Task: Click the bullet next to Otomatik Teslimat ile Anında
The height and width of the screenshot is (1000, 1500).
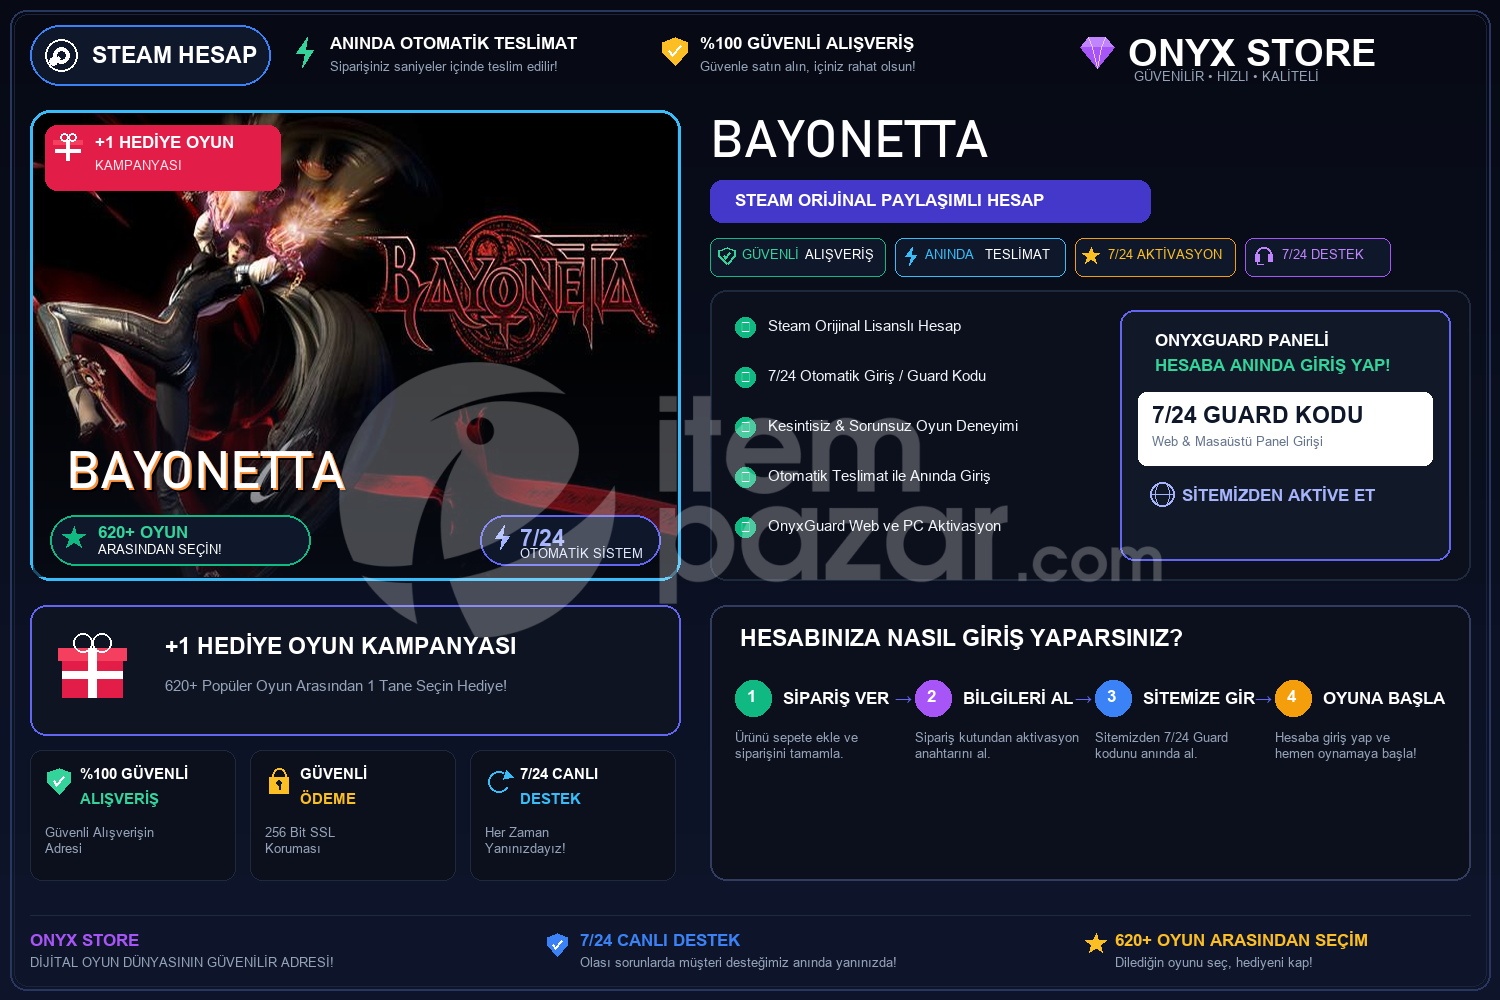Action: click(745, 477)
